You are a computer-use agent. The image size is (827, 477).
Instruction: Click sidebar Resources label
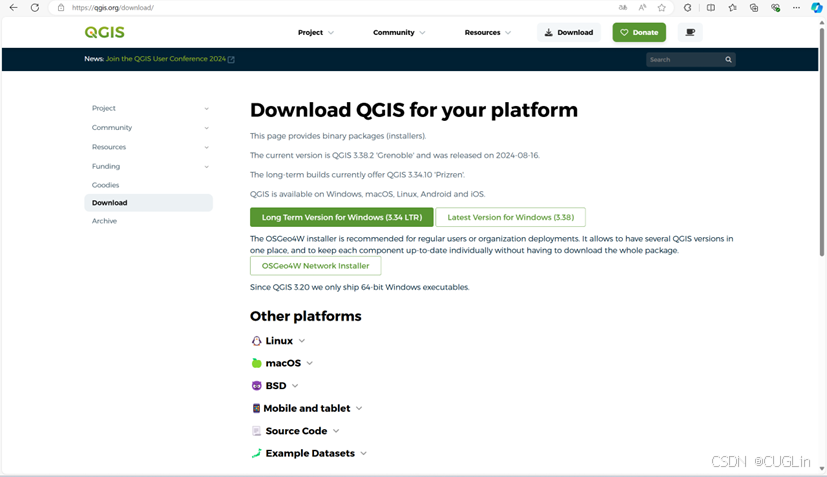point(109,147)
